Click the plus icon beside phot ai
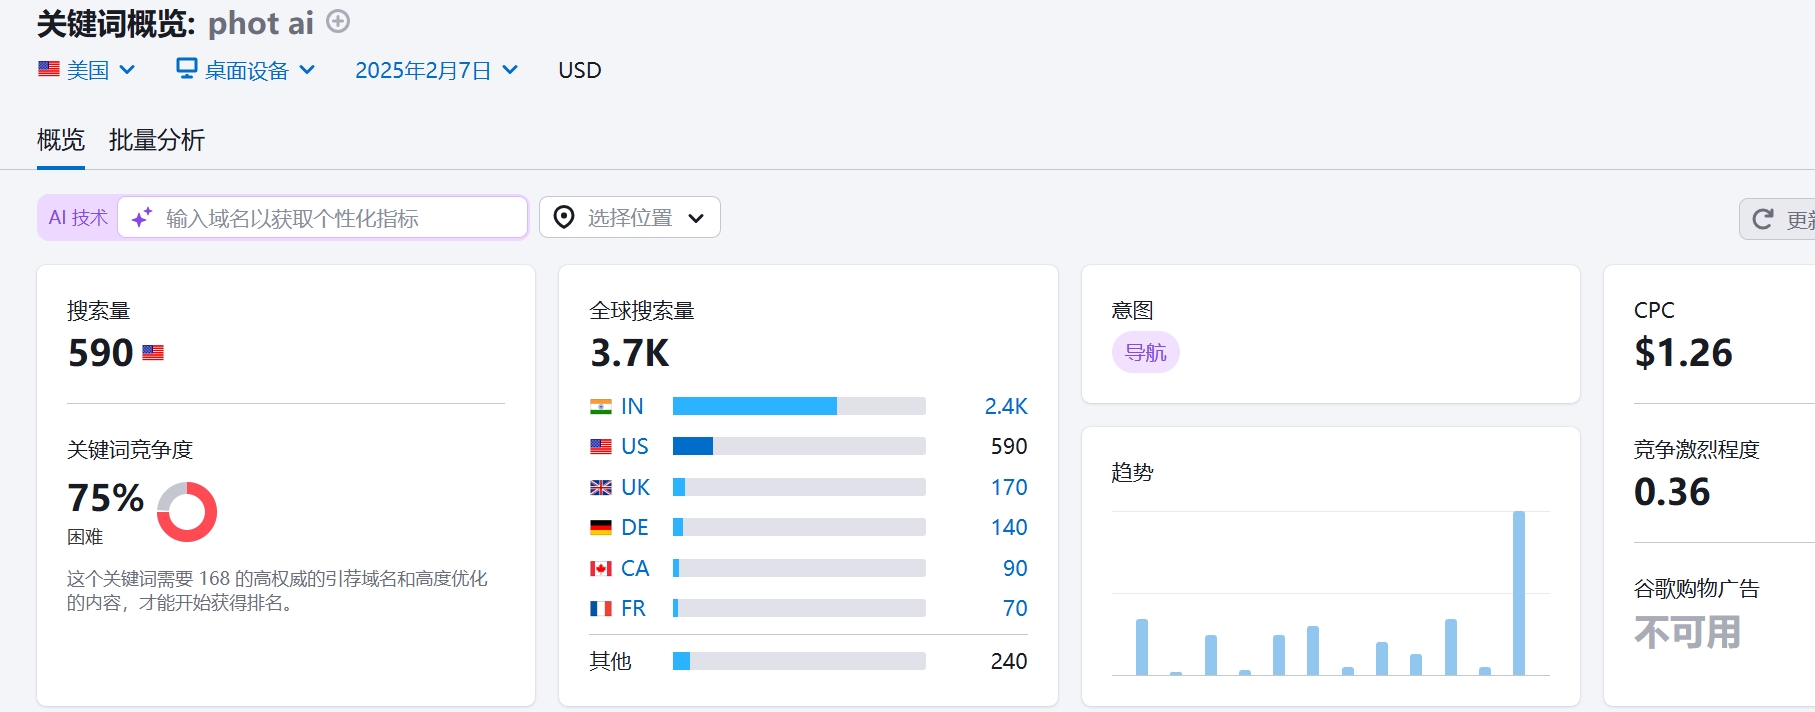Image resolution: width=1815 pixels, height=712 pixels. 339,22
